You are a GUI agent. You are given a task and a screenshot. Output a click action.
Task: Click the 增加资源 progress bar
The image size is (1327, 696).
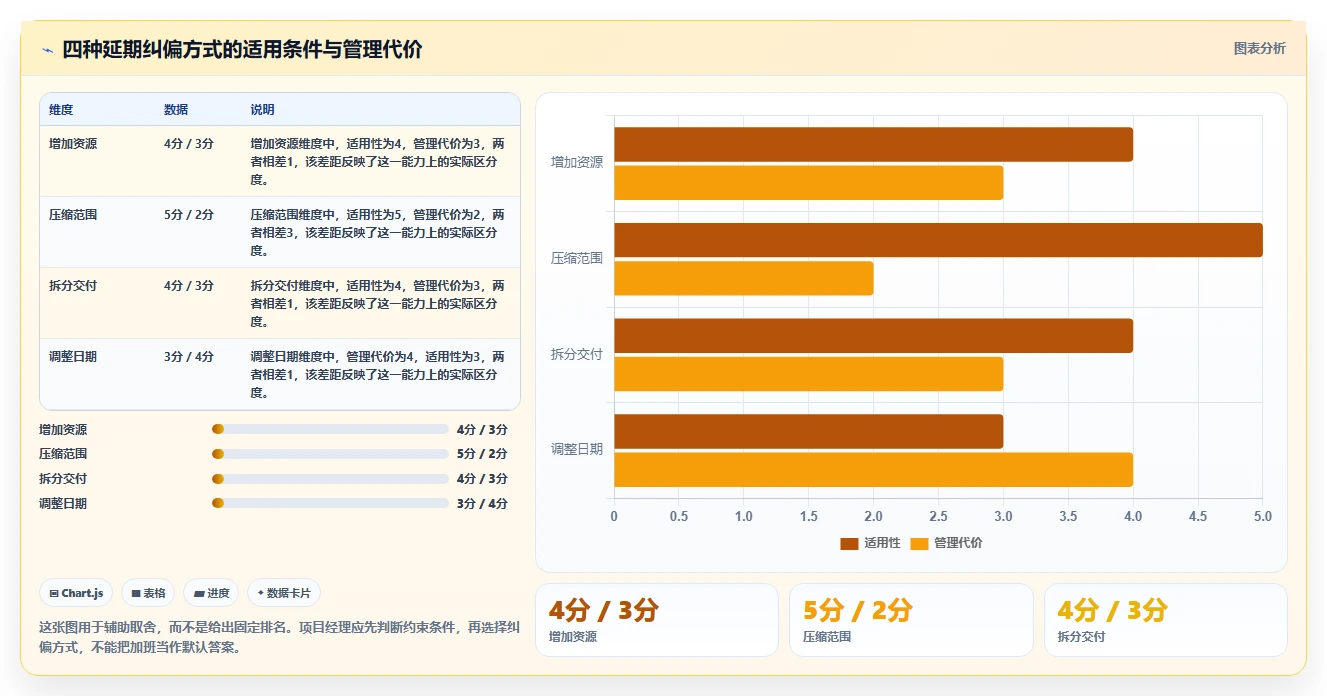(330, 429)
